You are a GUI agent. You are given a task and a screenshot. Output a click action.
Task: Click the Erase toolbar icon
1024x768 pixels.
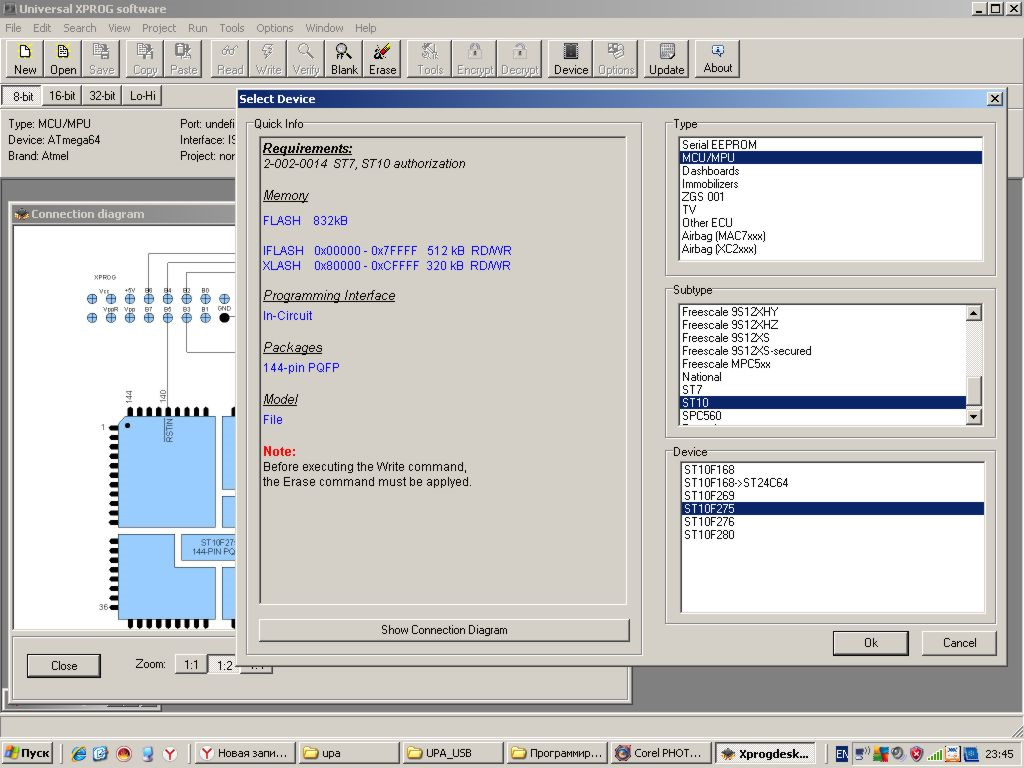[382, 58]
